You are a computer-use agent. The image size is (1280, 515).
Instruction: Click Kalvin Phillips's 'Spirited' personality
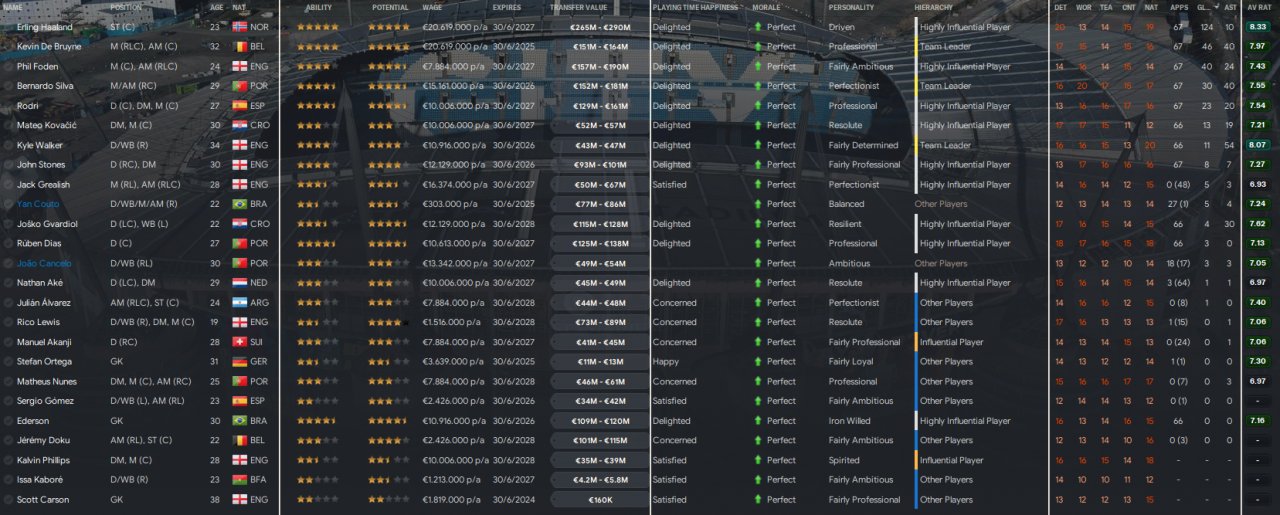tap(844, 460)
